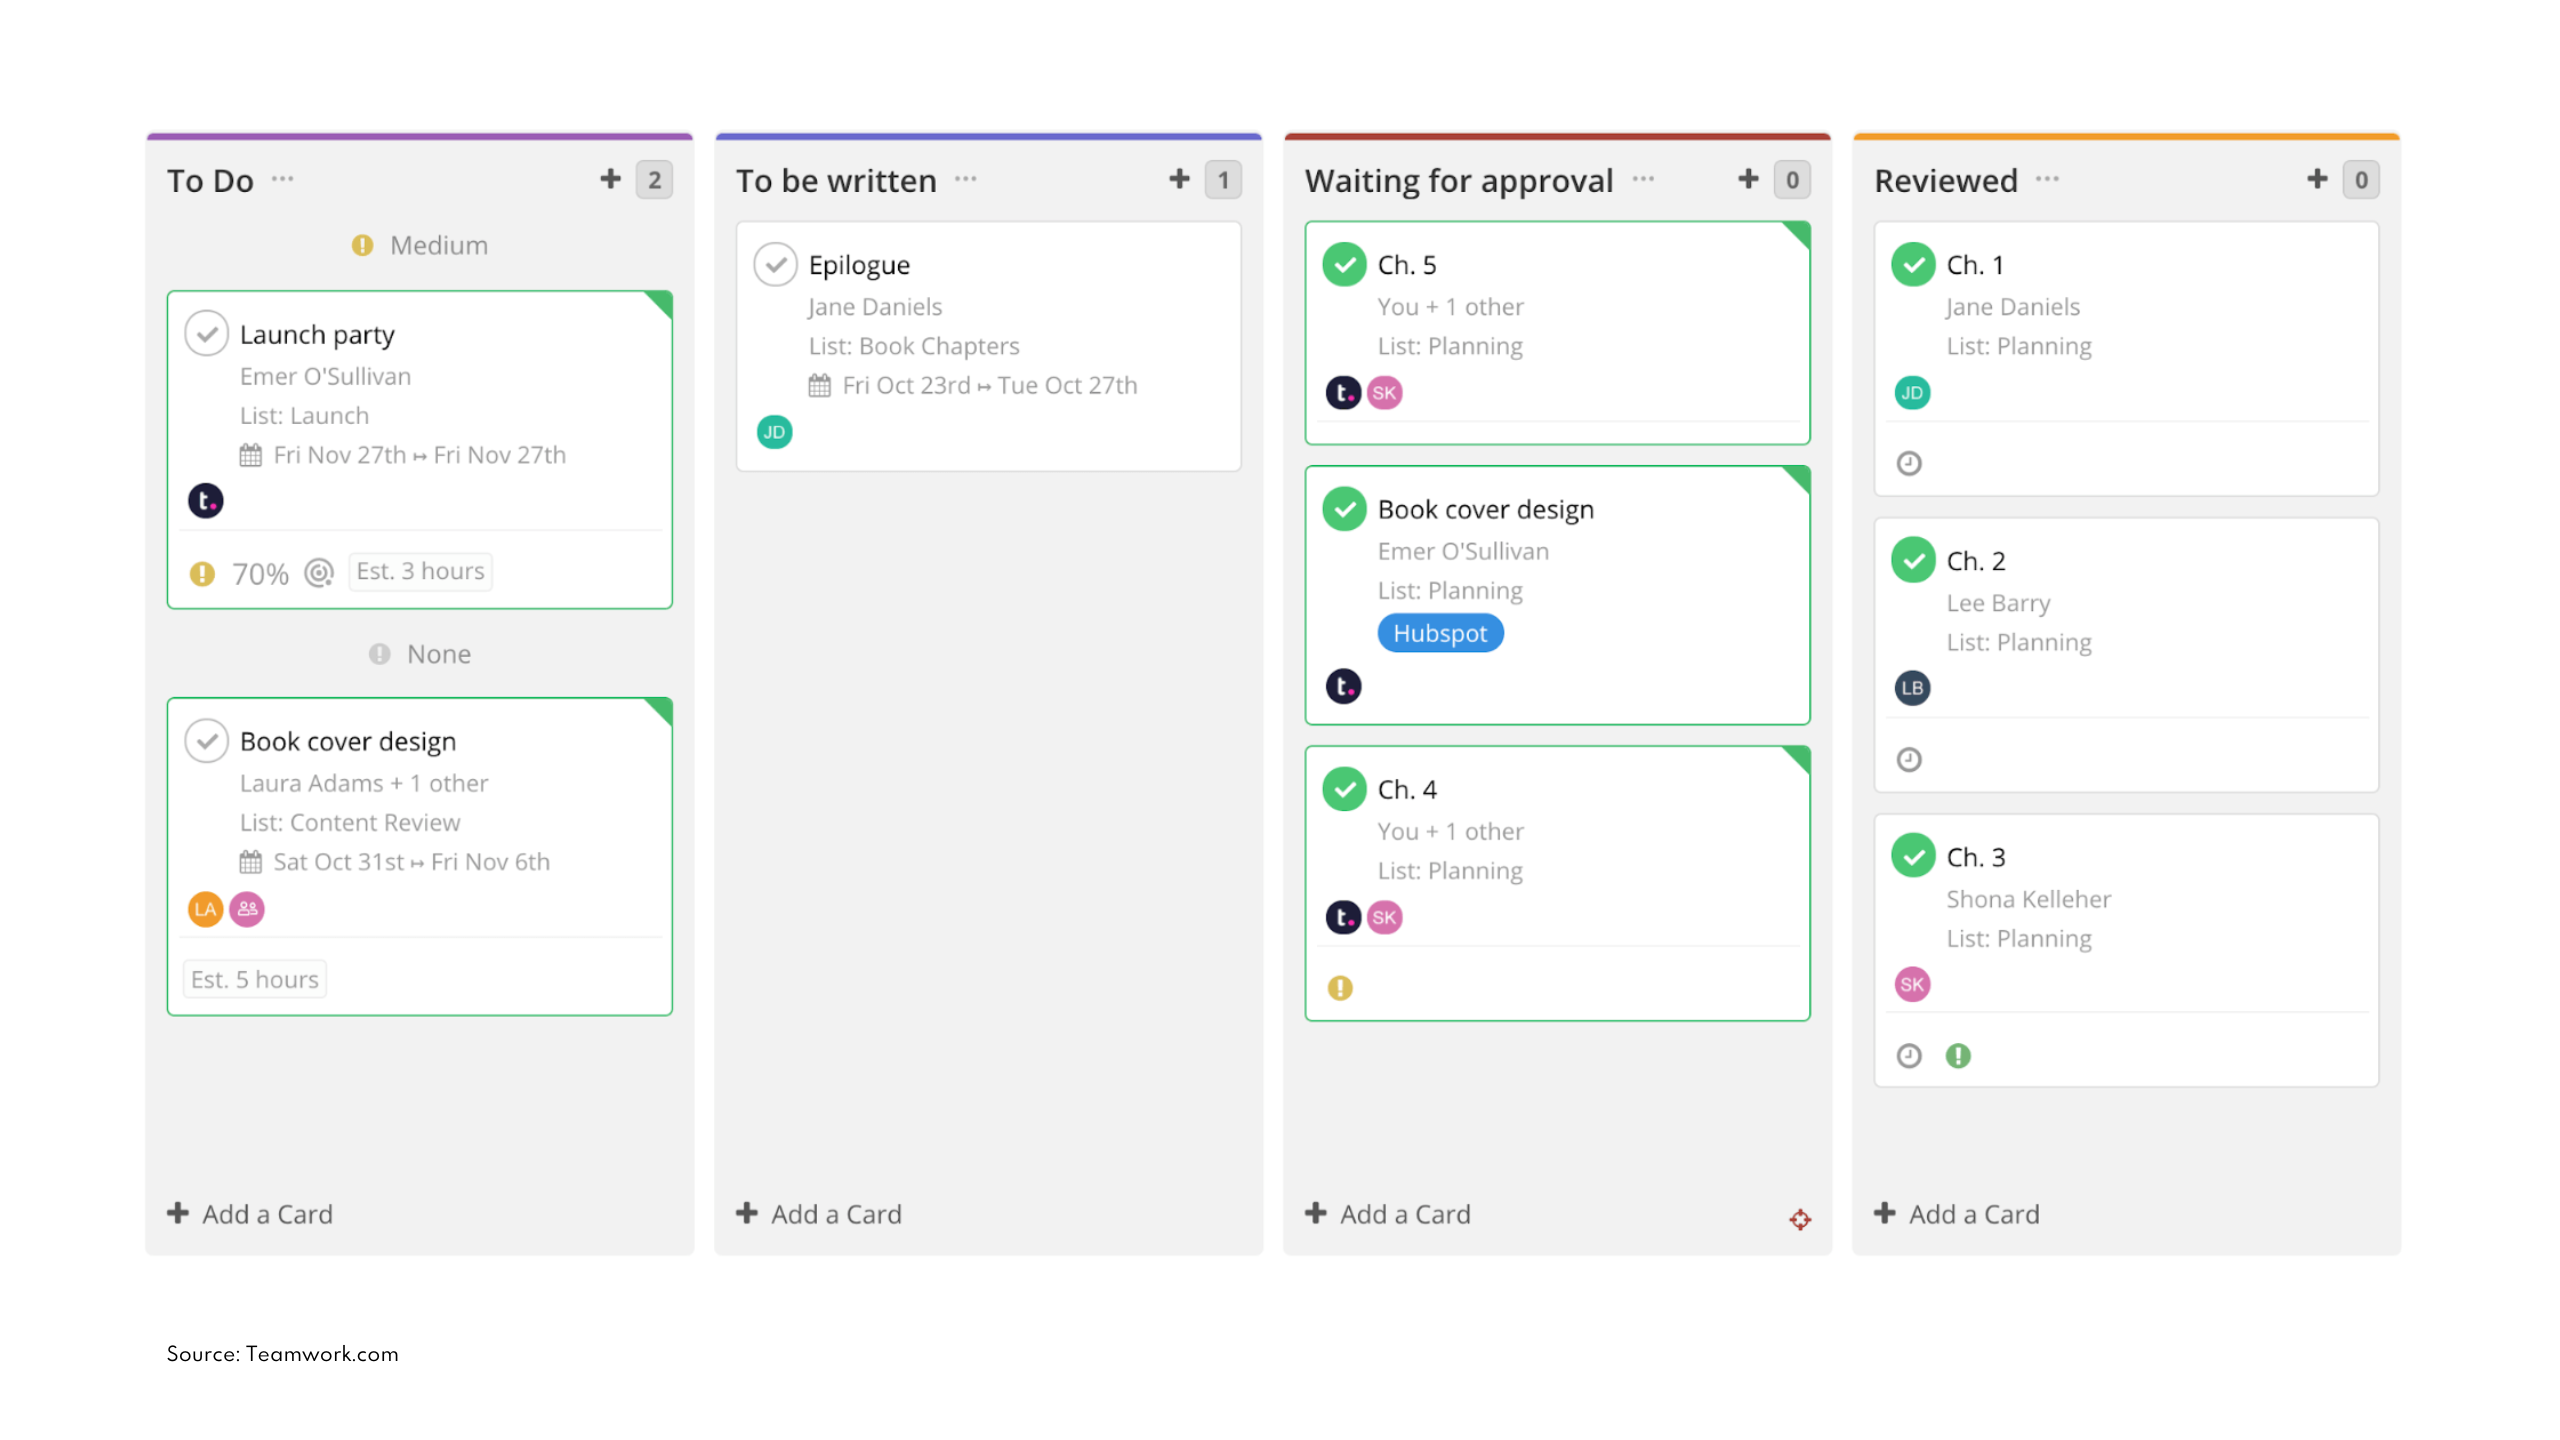Open the To be written column options ellipsis
The image size is (2560, 1440).
pyautogui.click(x=966, y=179)
